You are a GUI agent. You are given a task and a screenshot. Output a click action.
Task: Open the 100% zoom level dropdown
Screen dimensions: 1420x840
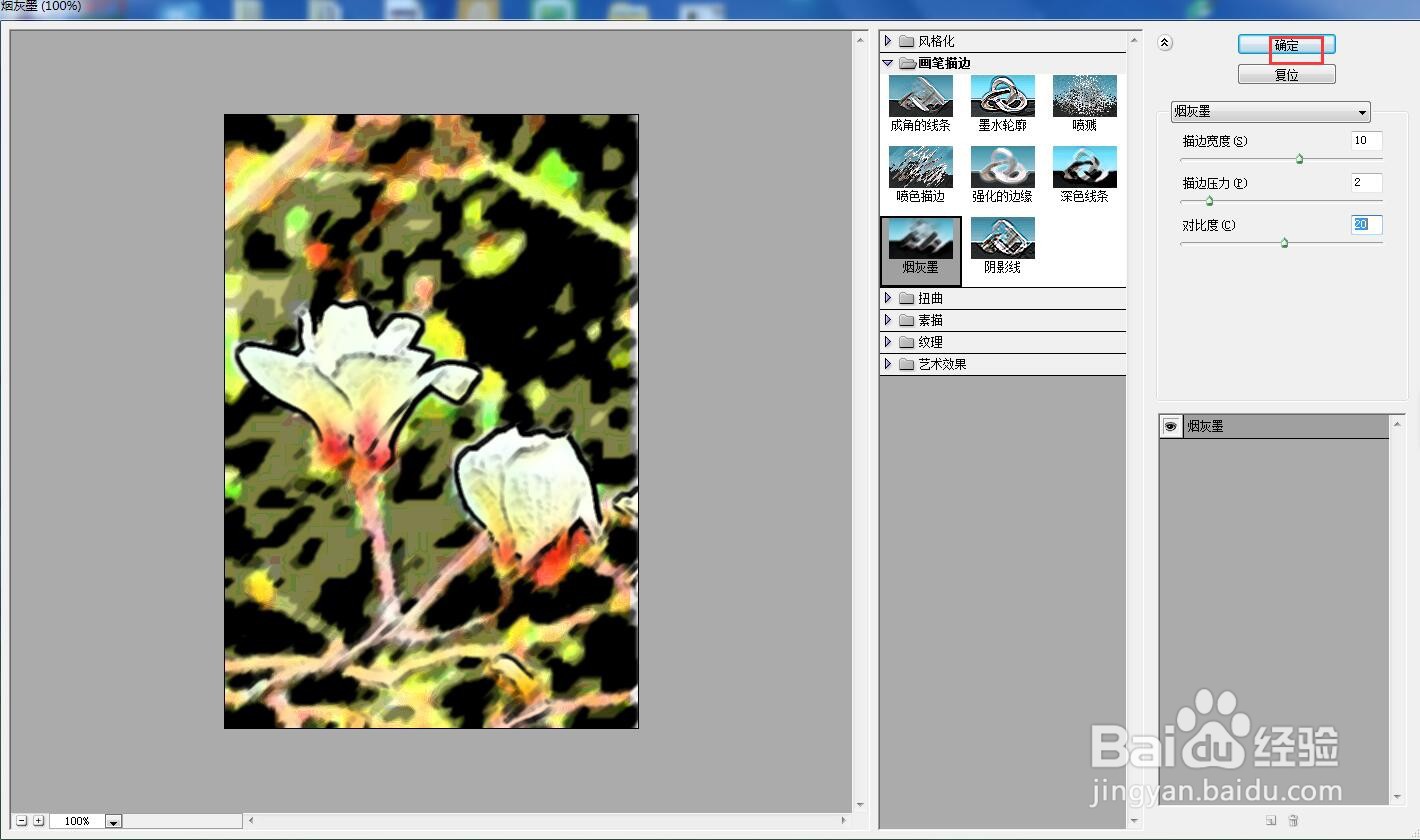point(113,821)
